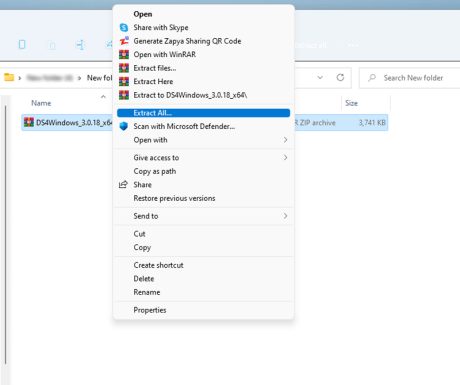Sort by the Size column header
This screenshot has width=460, height=385.
point(351,103)
